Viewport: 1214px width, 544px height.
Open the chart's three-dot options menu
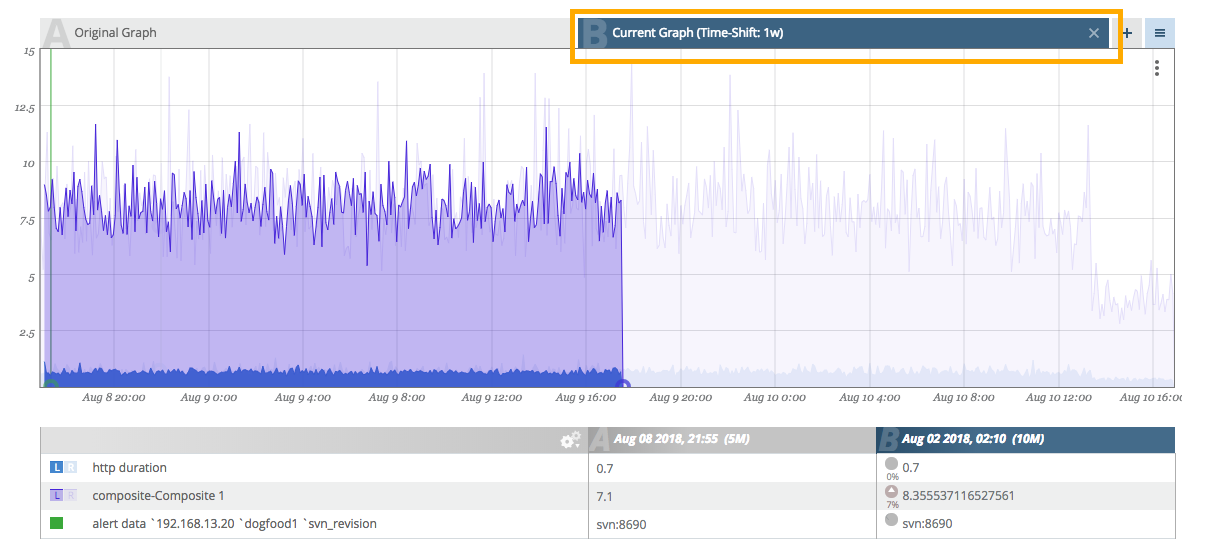click(1157, 68)
